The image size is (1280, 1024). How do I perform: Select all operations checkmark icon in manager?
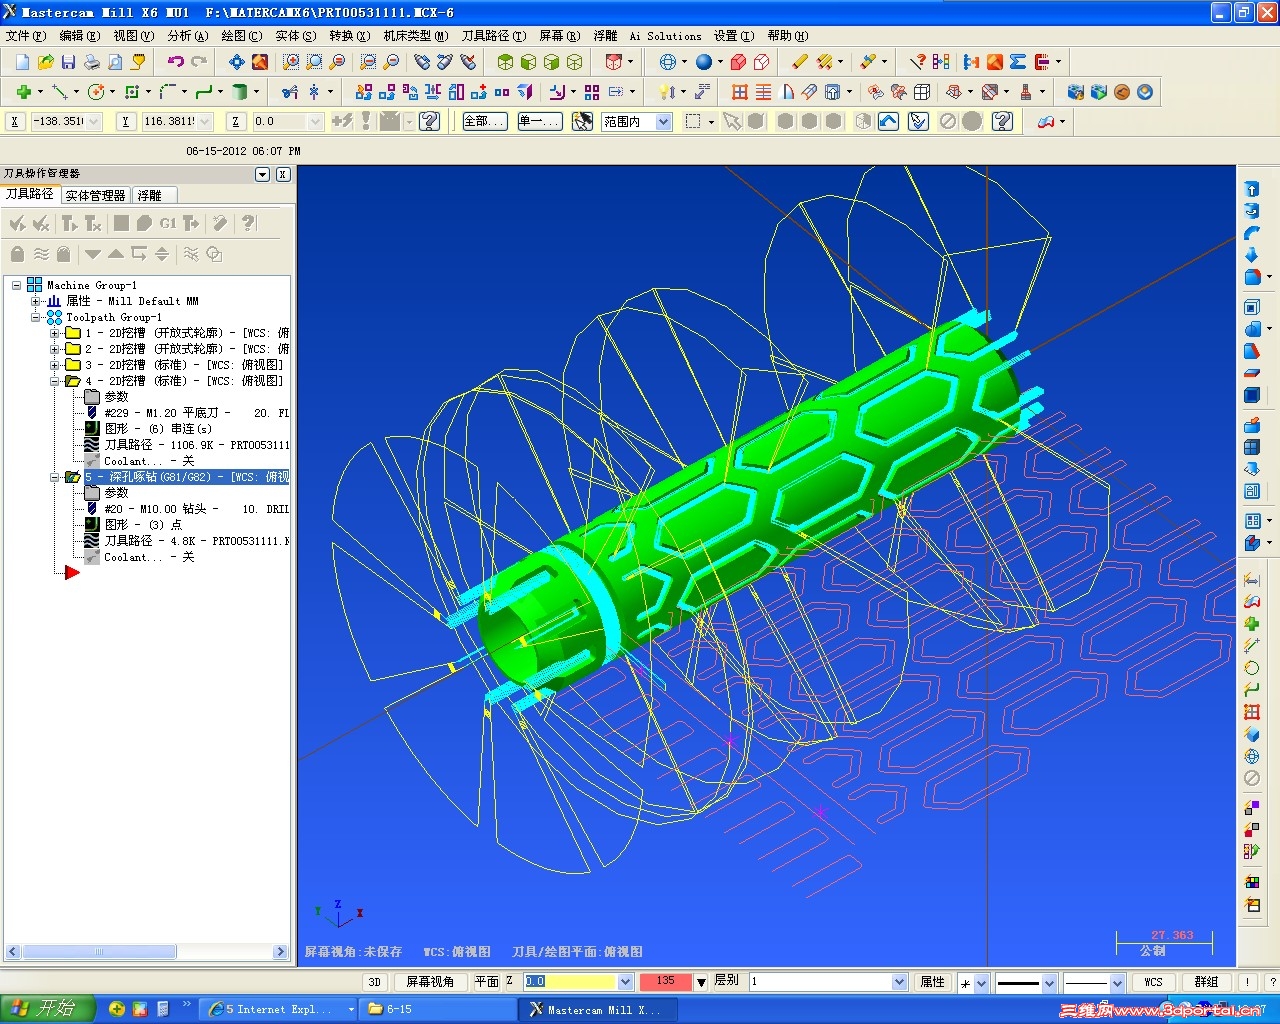click(17, 223)
